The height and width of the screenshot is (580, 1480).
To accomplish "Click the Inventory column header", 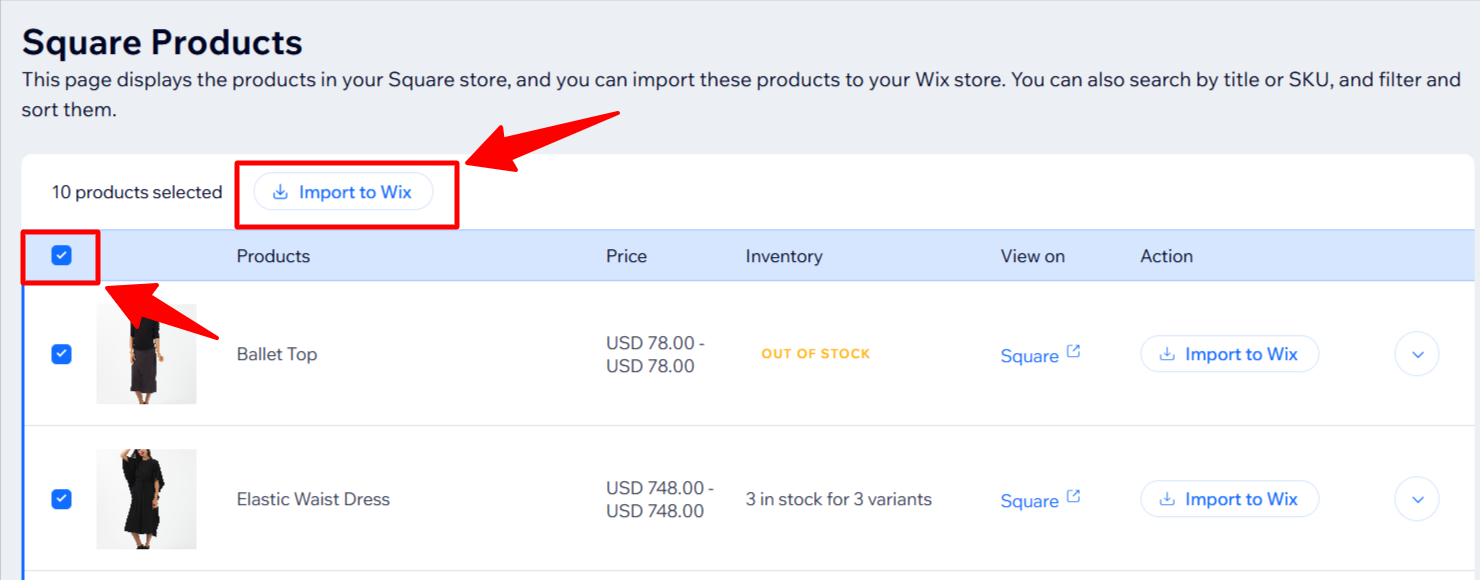I will coord(783,256).
